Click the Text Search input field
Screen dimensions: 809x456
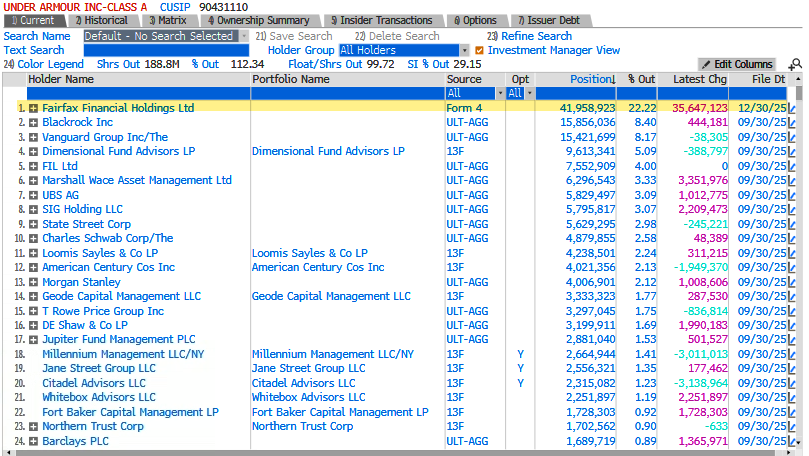(x=166, y=50)
